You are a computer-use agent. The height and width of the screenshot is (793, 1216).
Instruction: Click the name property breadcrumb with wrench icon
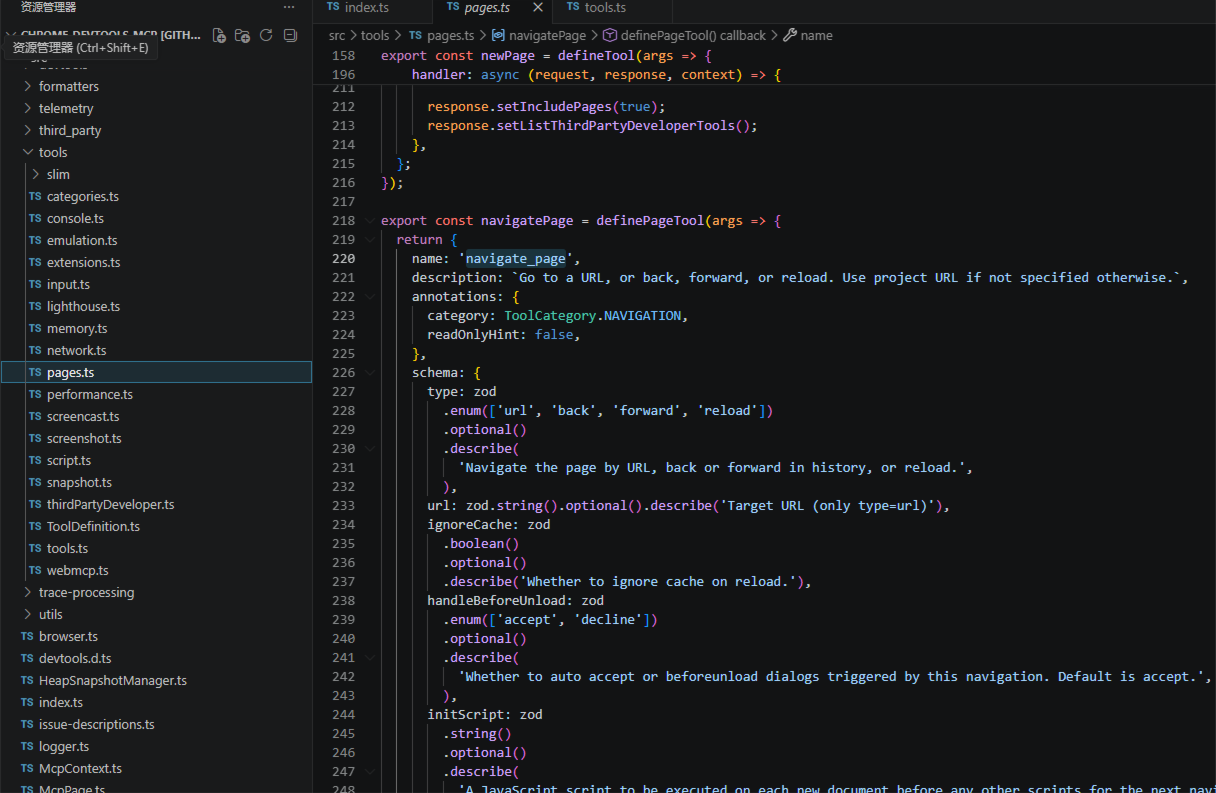[807, 36]
